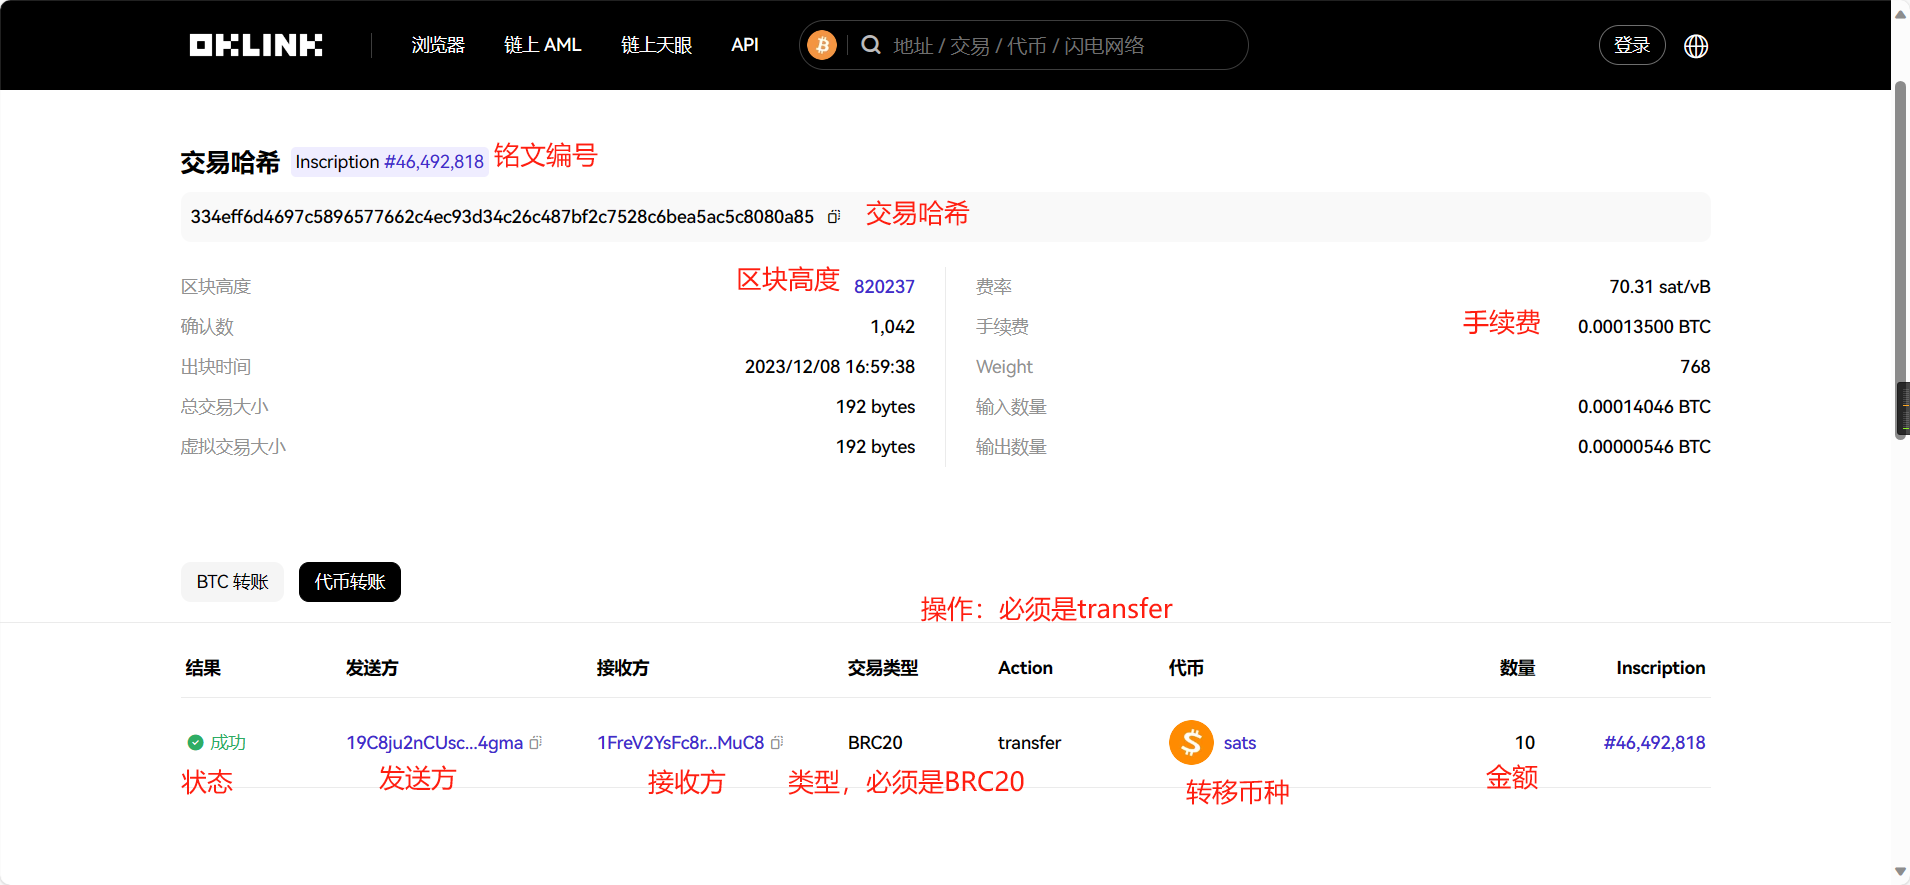Open the 链上 AML menu
Viewport: 1910px width, 885px height.
point(542,45)
